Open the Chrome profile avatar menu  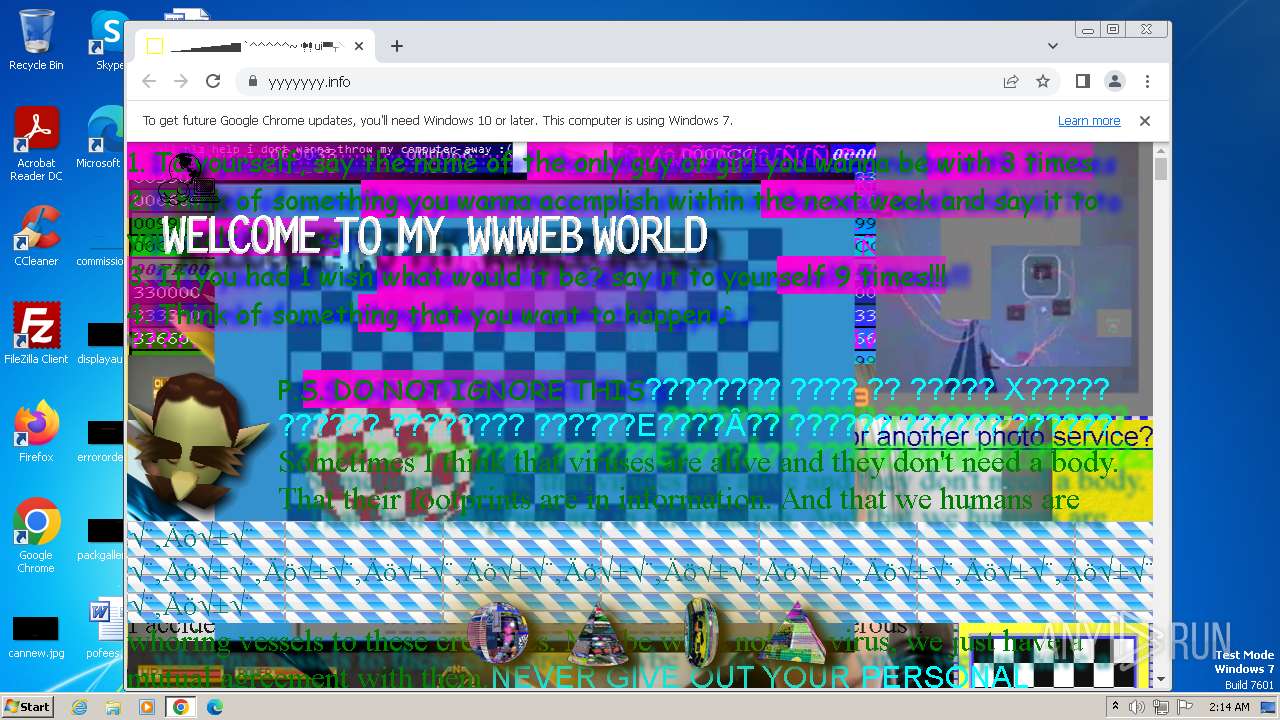(1115, 81)
